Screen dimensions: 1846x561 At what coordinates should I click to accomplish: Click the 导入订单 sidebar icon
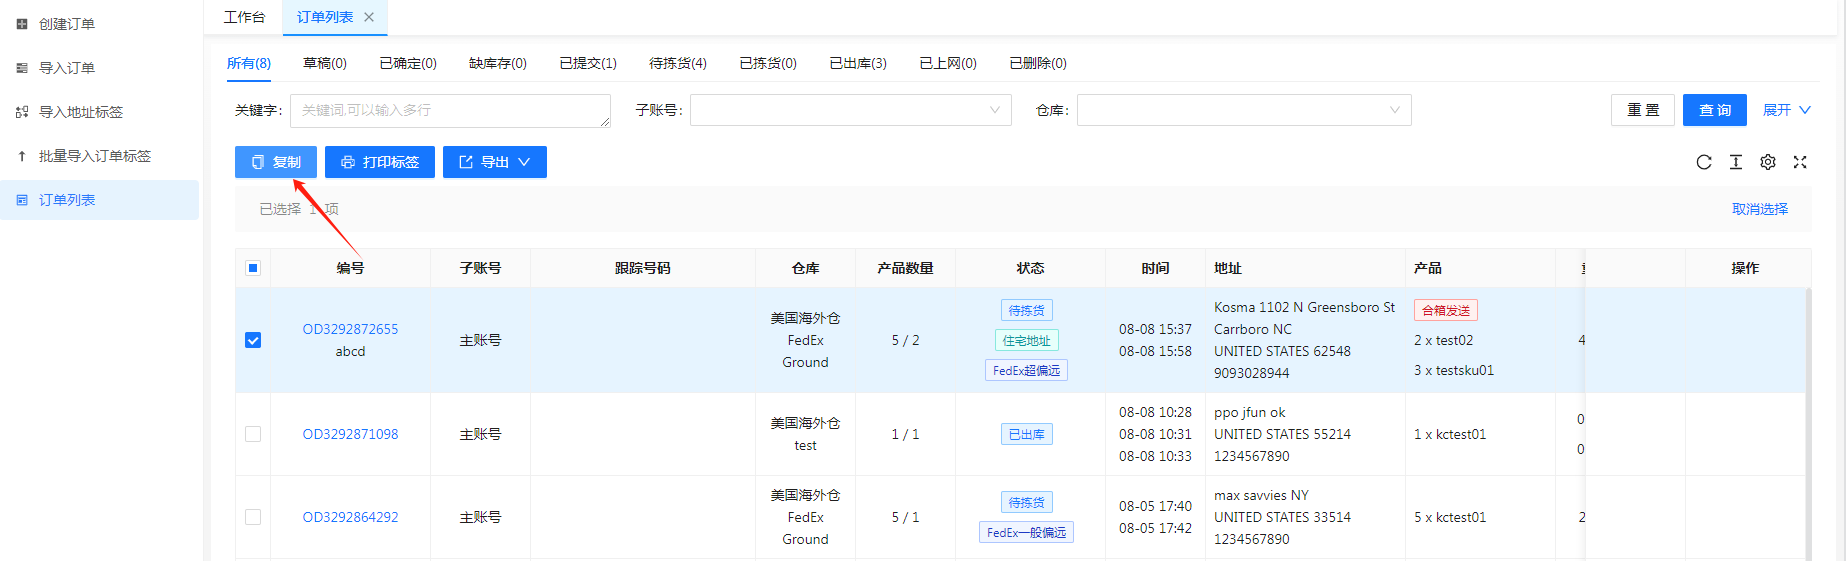point(22,68)
